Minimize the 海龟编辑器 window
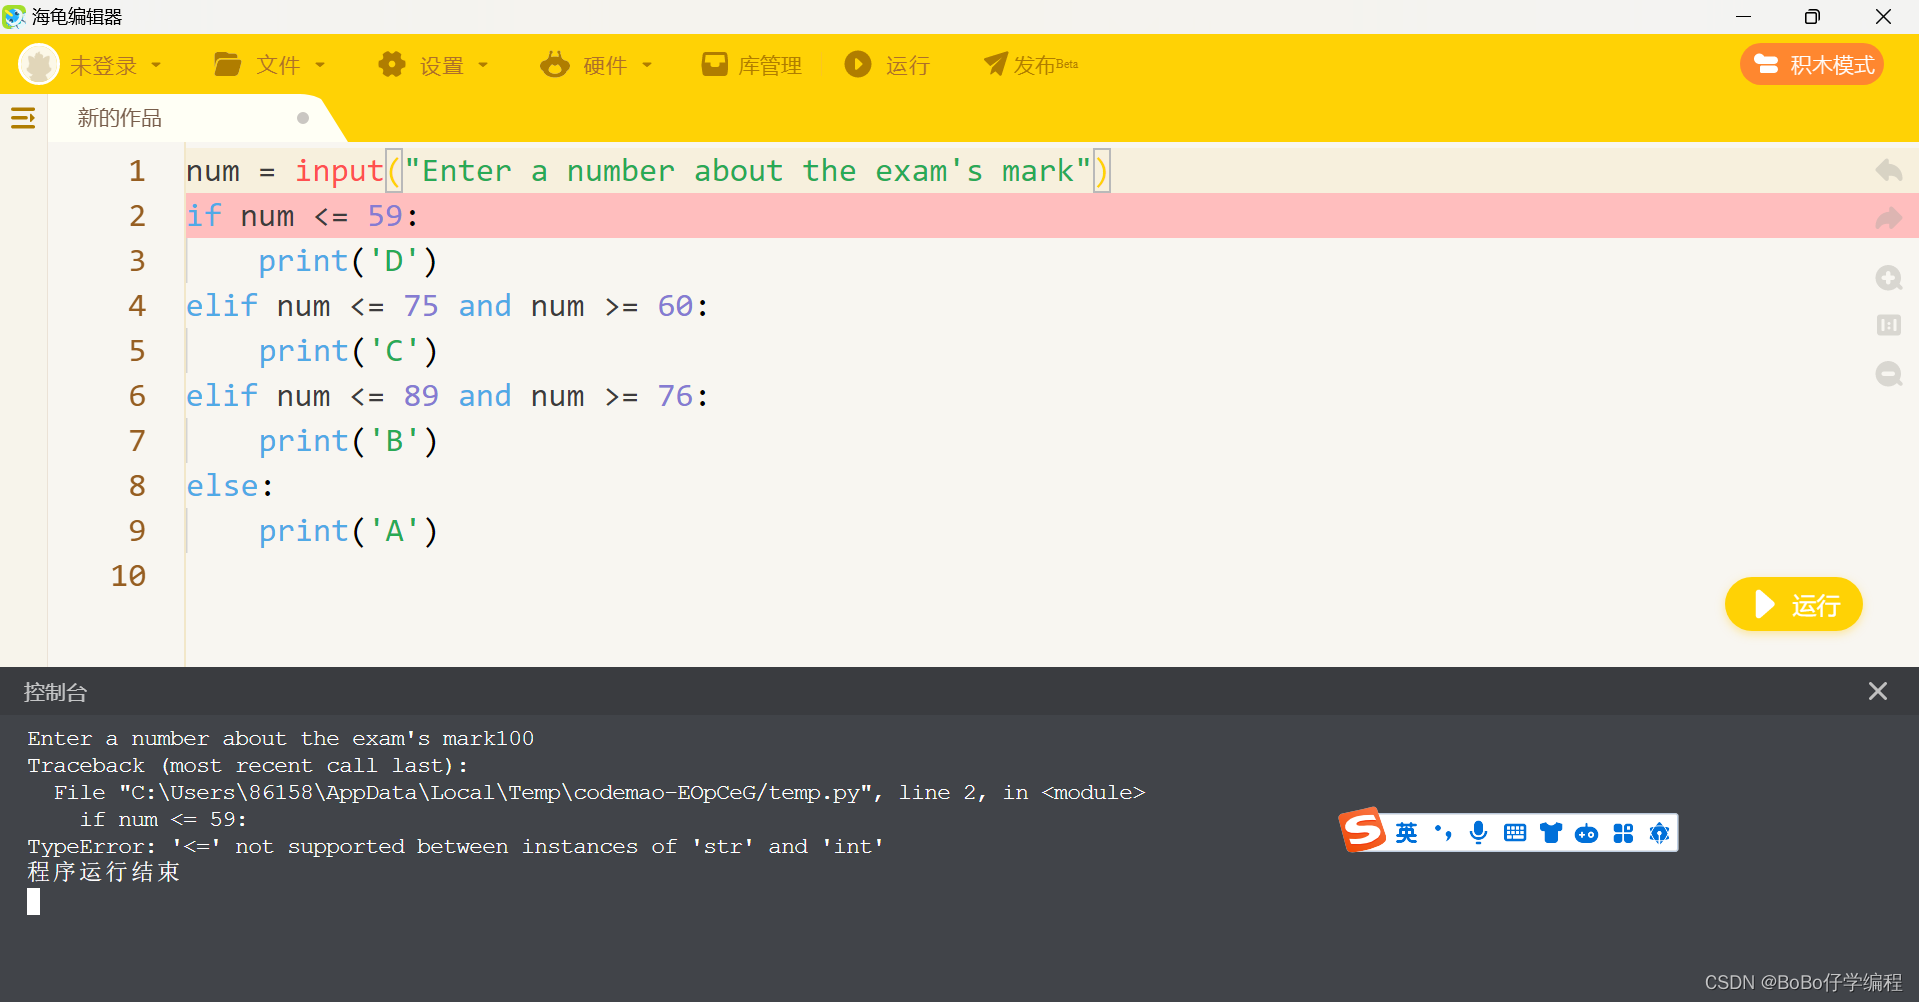Viewport: 1919px width, 1002px height. (x=1743, y=16)
